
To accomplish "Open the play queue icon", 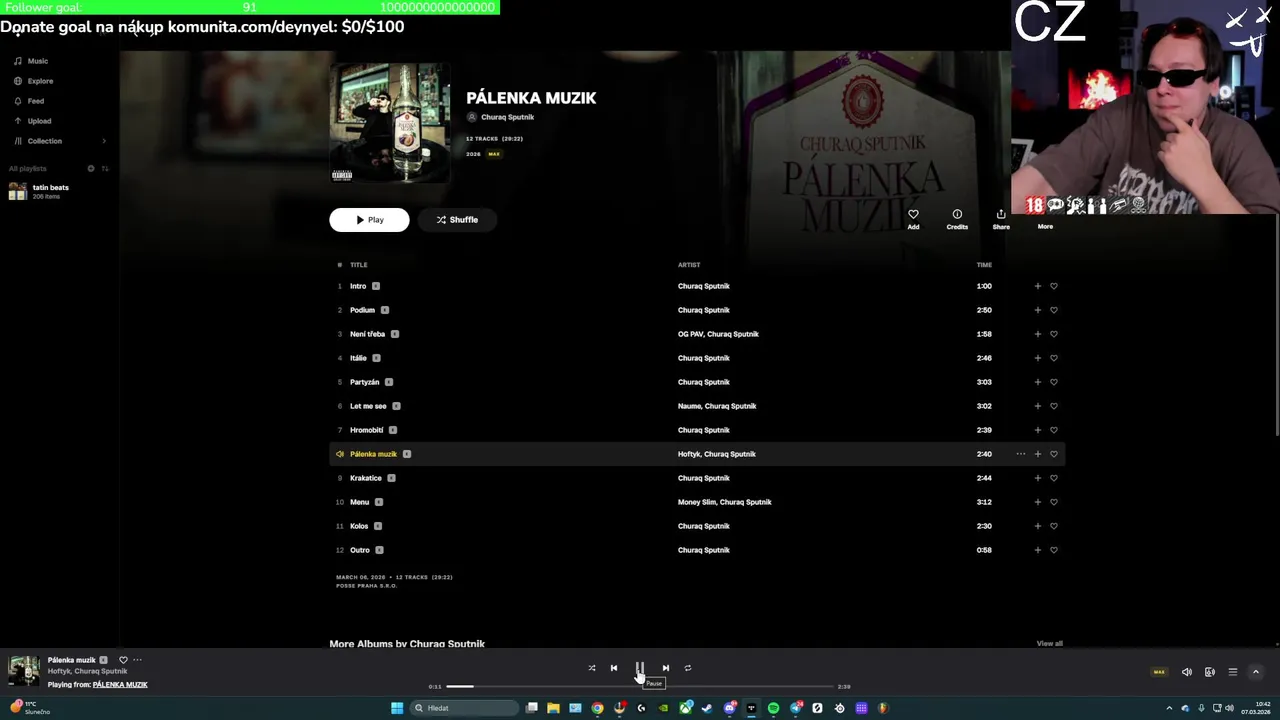I will [x=1233, y=672].
